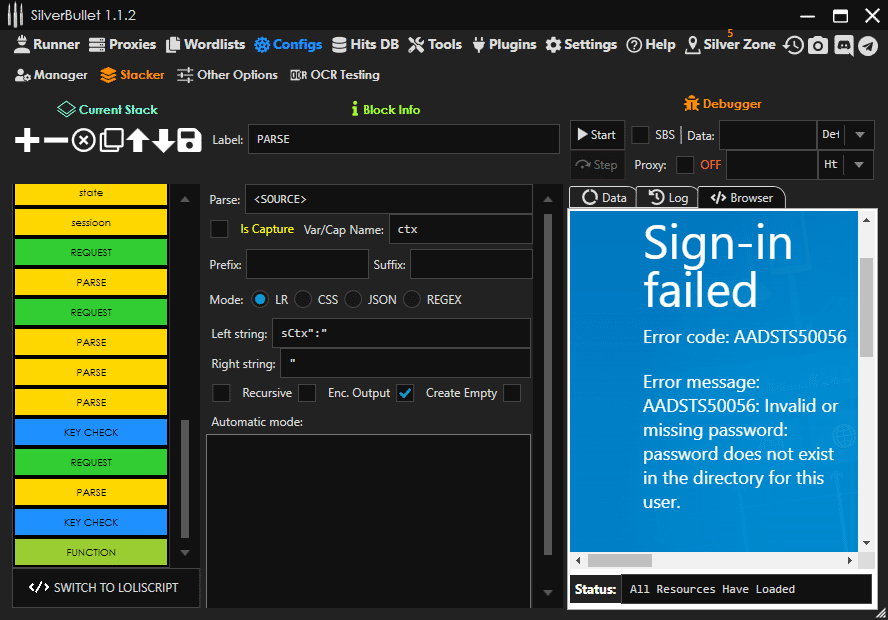Click the Left string input field

coord(402,333)
